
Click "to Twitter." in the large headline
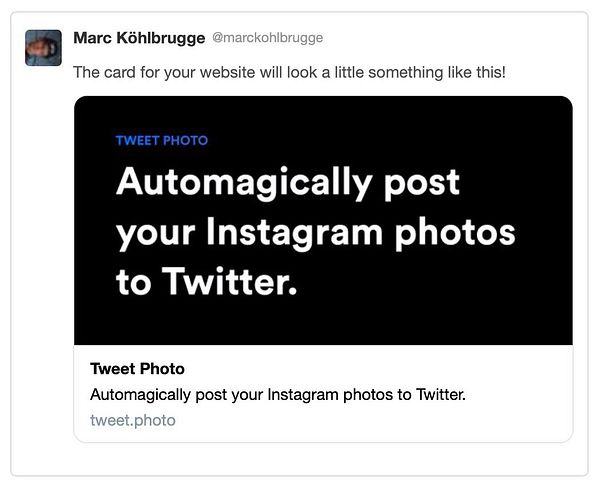click(208, 283)
